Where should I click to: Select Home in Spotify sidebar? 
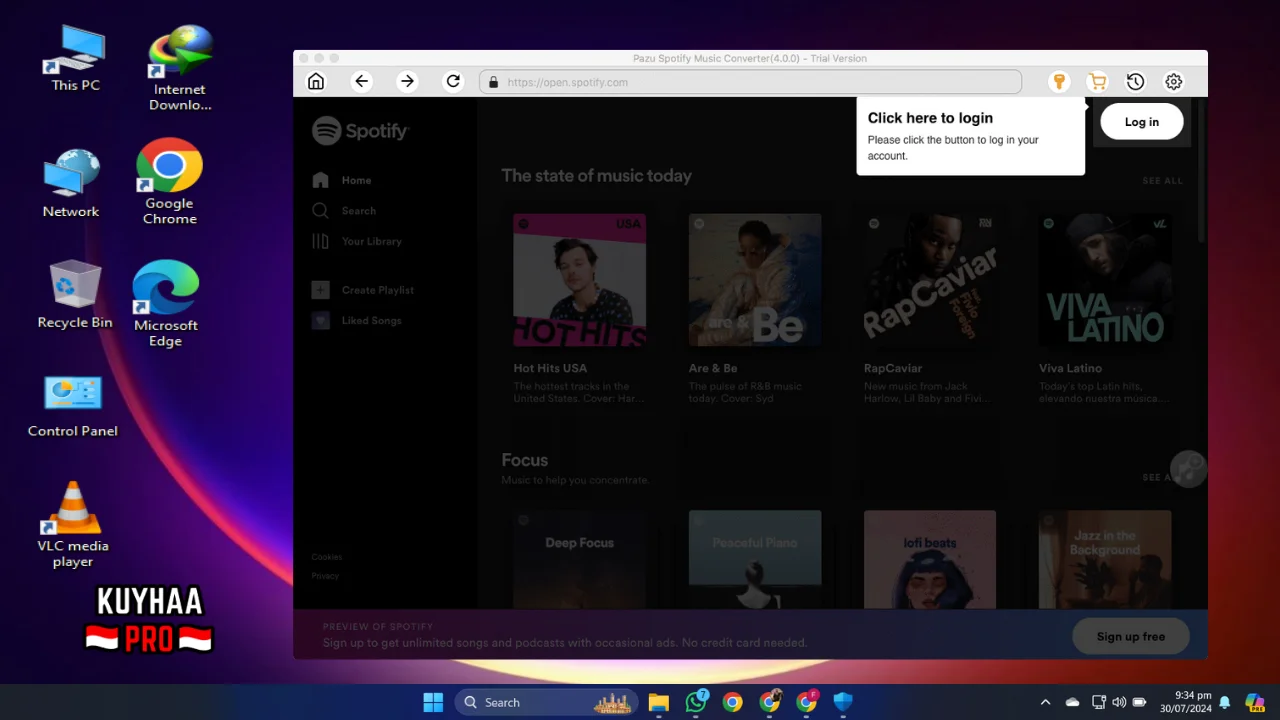pyautogui.click(x=342, y=180)
